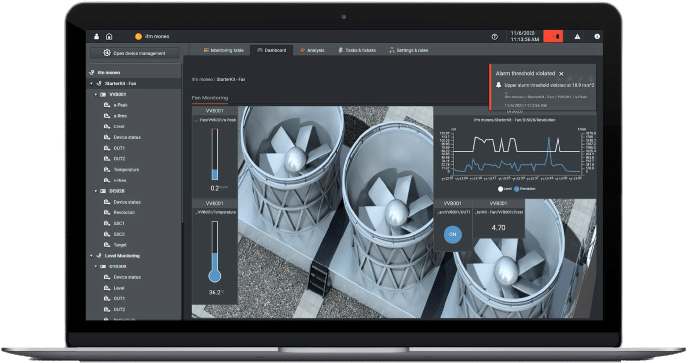The image size is (688, 363).
Task: Open the user account icon
Action: (x=97, y=37)
